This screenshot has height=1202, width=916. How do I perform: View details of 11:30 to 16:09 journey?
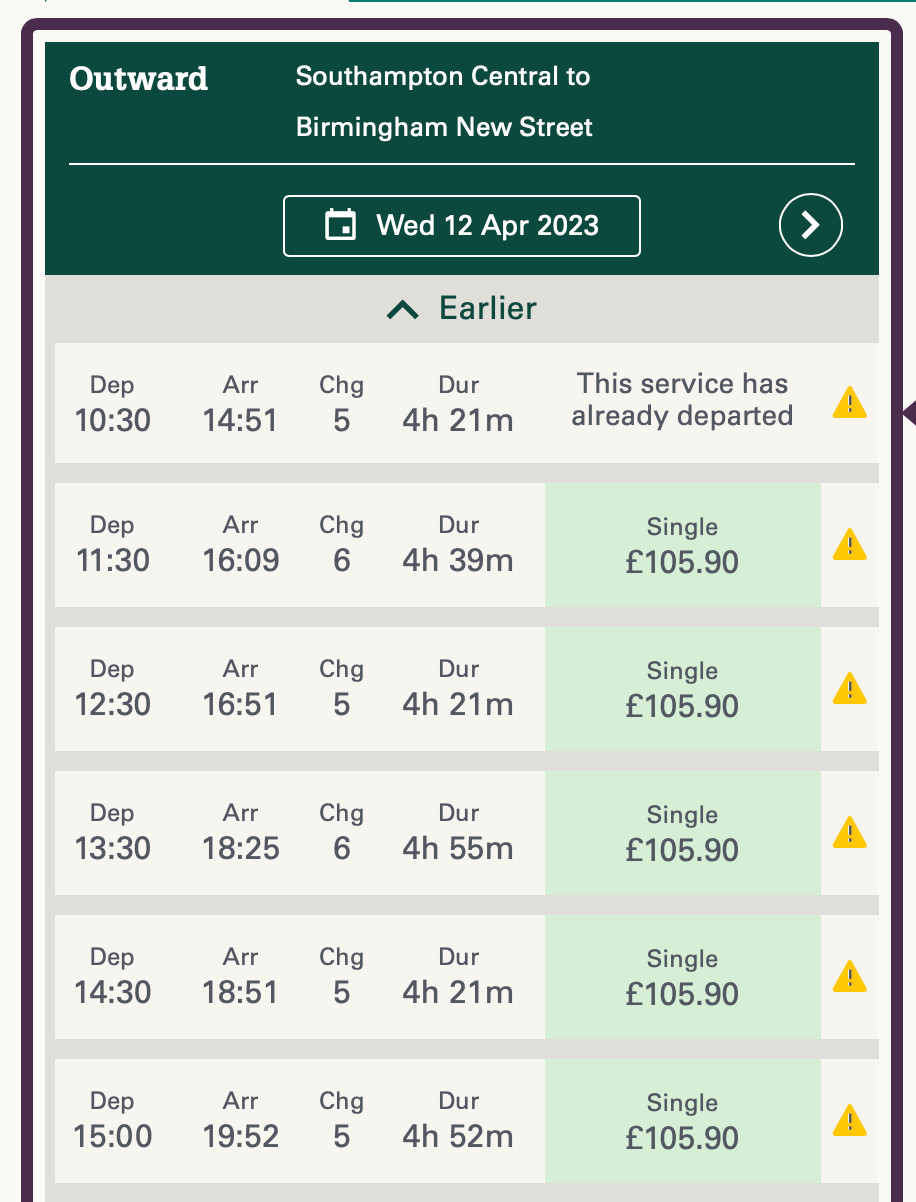click(x=300, y=546)
